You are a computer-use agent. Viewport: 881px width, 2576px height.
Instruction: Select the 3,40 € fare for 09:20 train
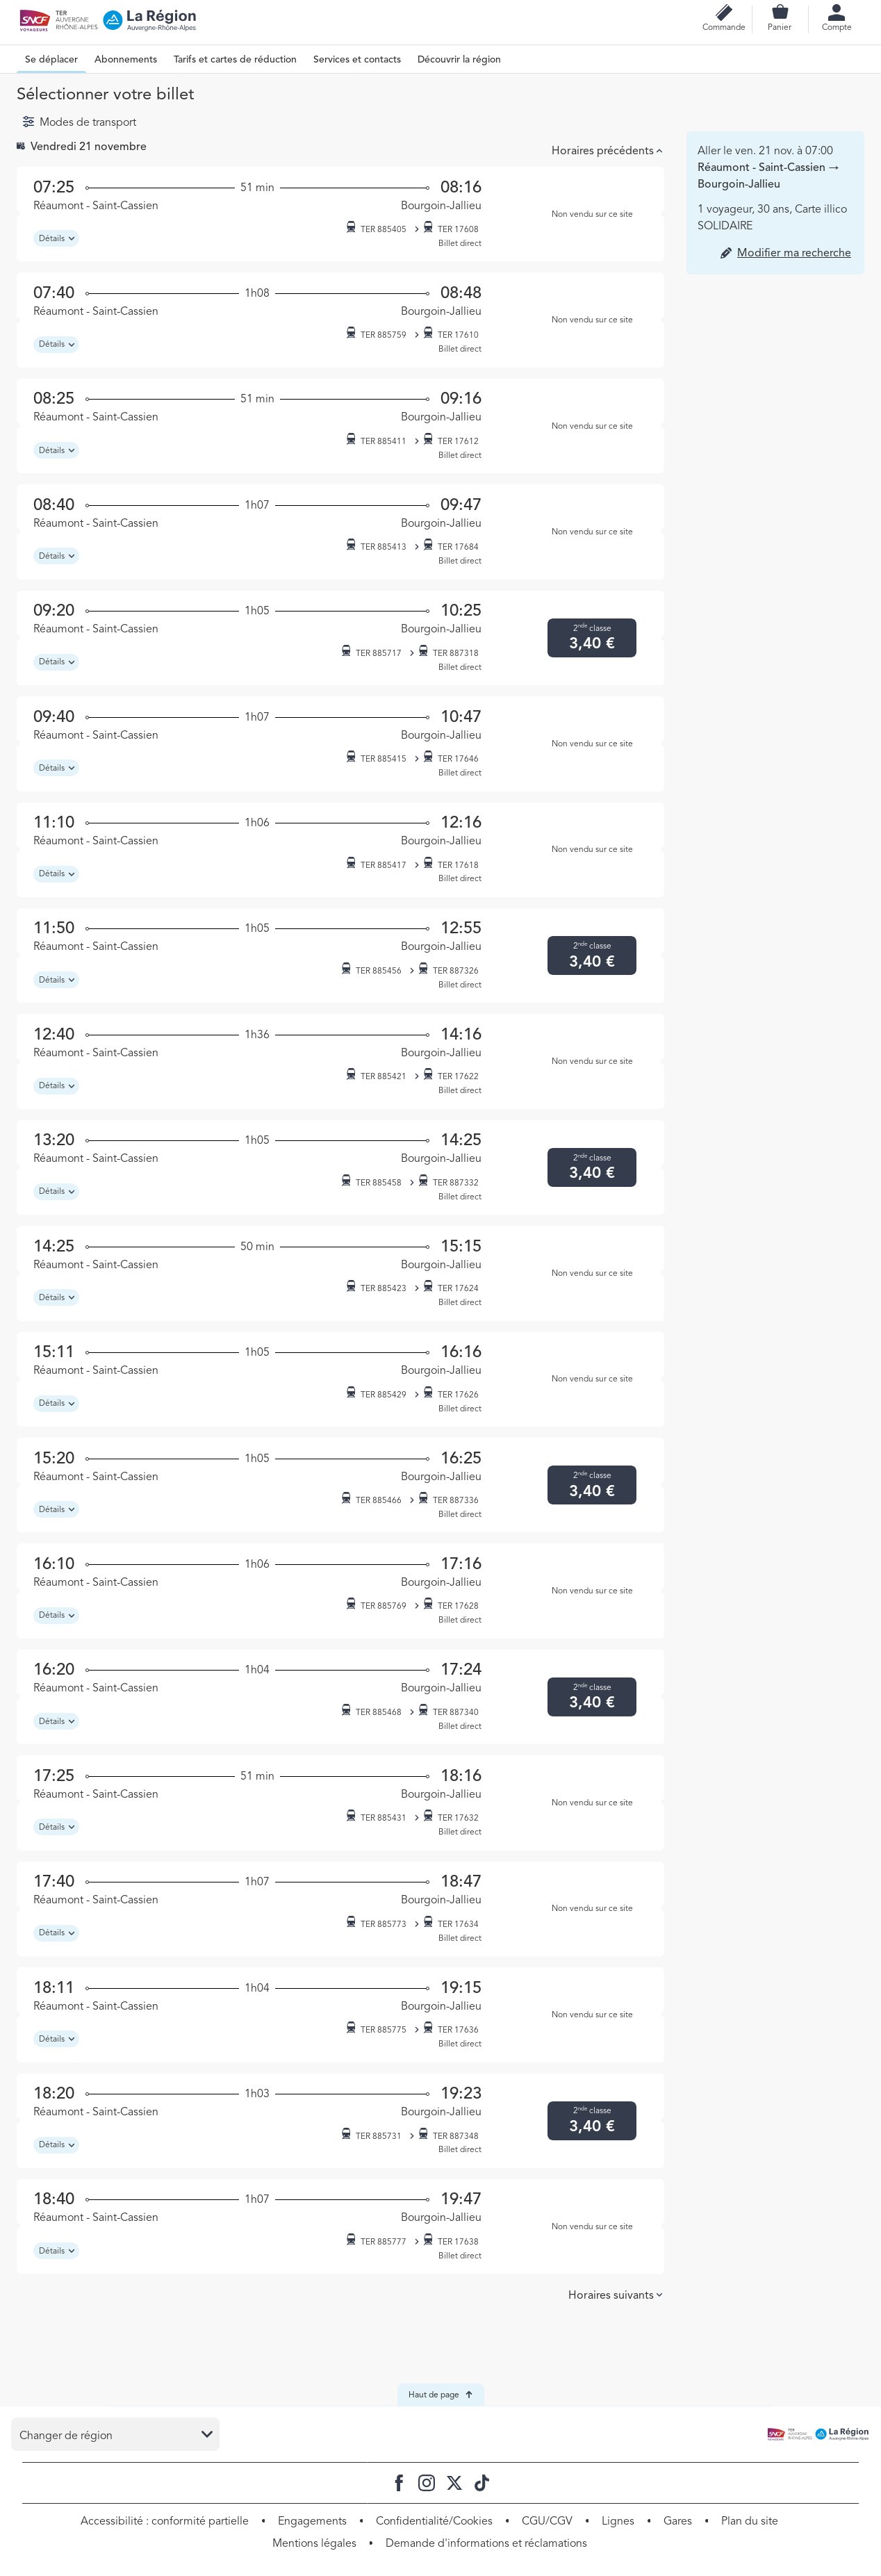[x=591, y=638]
